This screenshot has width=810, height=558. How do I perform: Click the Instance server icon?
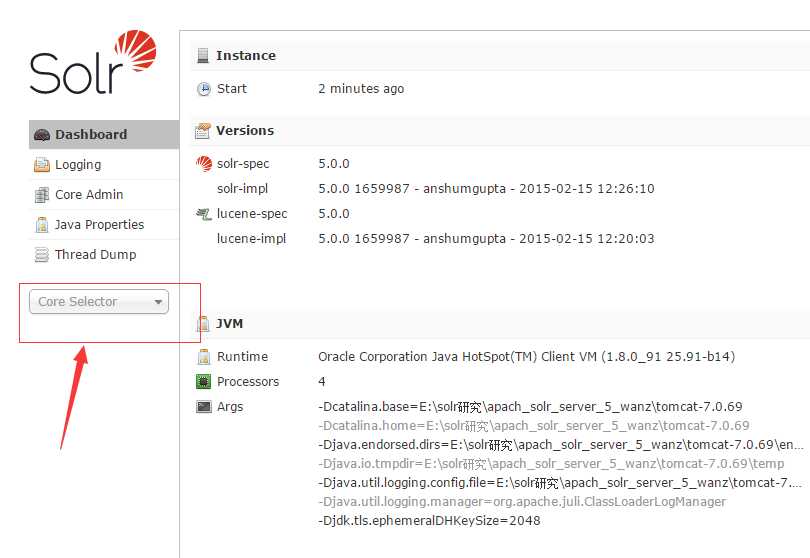tap(203, 55)
